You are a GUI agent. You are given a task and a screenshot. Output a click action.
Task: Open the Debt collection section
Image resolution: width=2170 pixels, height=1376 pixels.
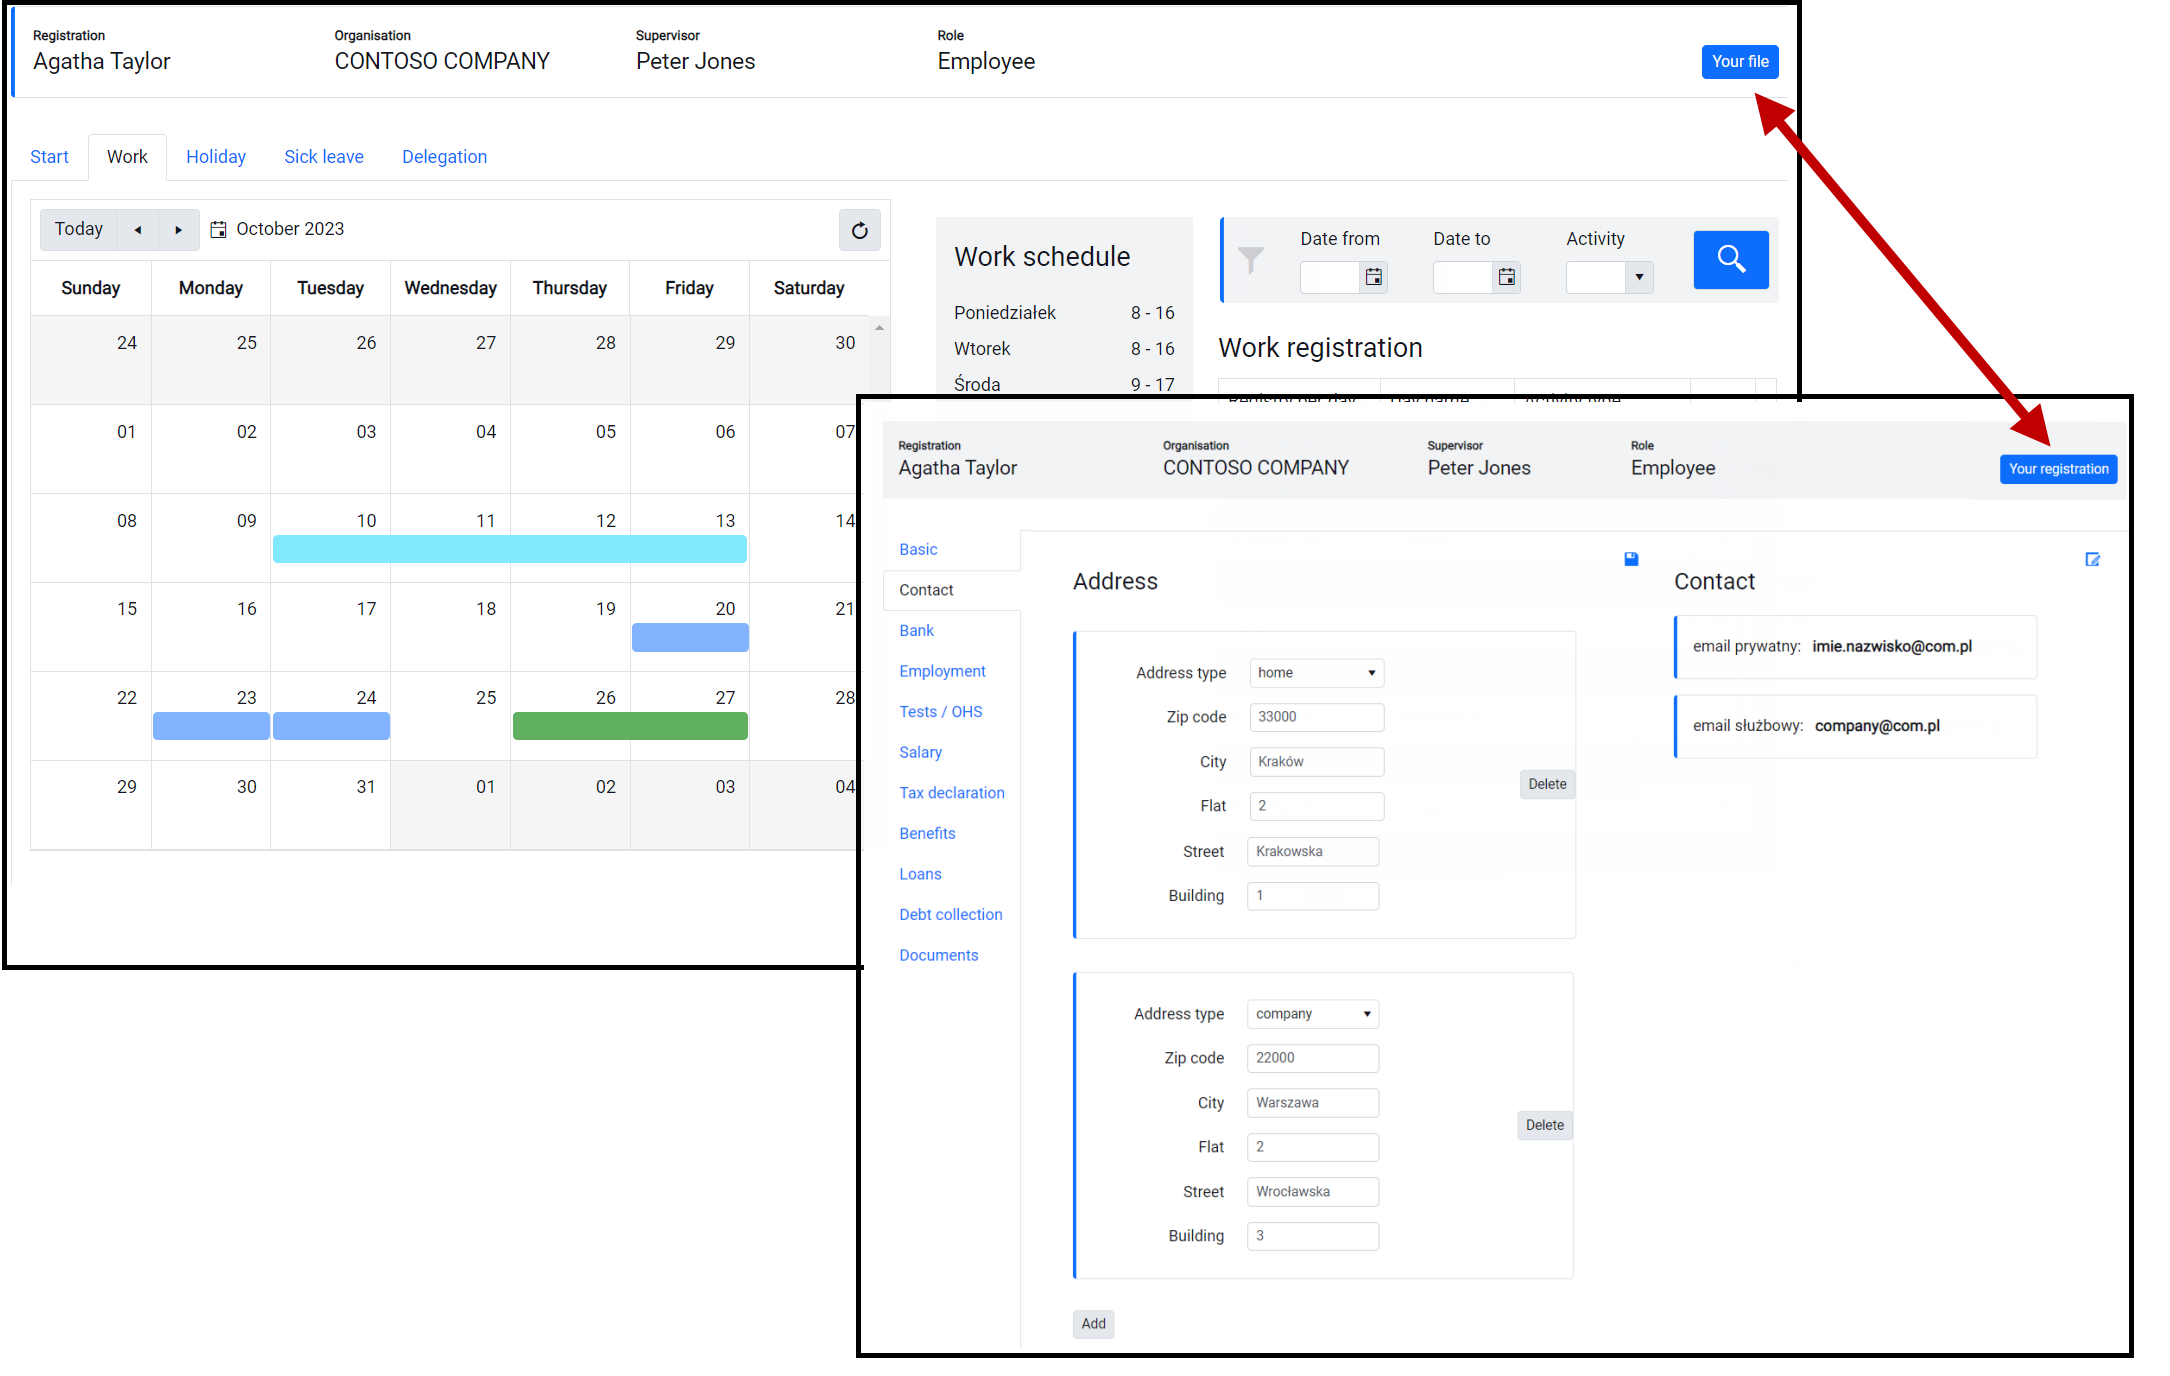click(950, 915)
